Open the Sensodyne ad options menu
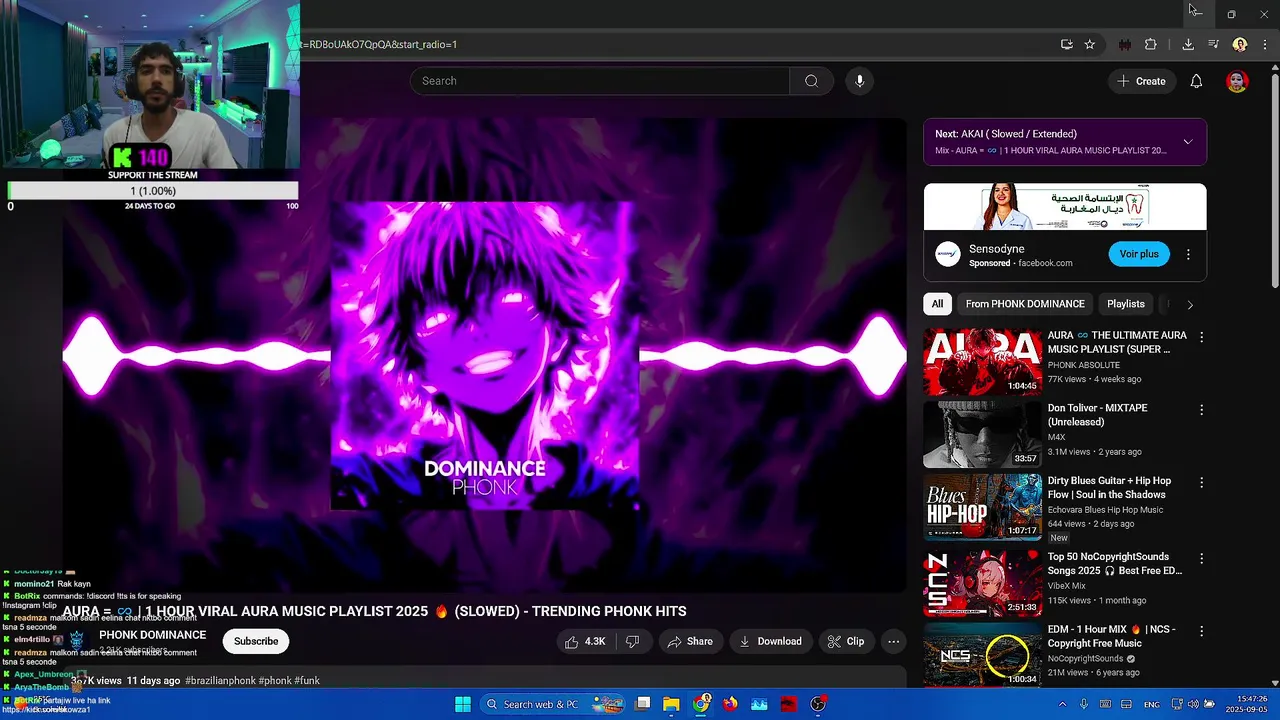Image resolution: width=1280 pixels, height=720 pixels. click(x=1188, y=255)
